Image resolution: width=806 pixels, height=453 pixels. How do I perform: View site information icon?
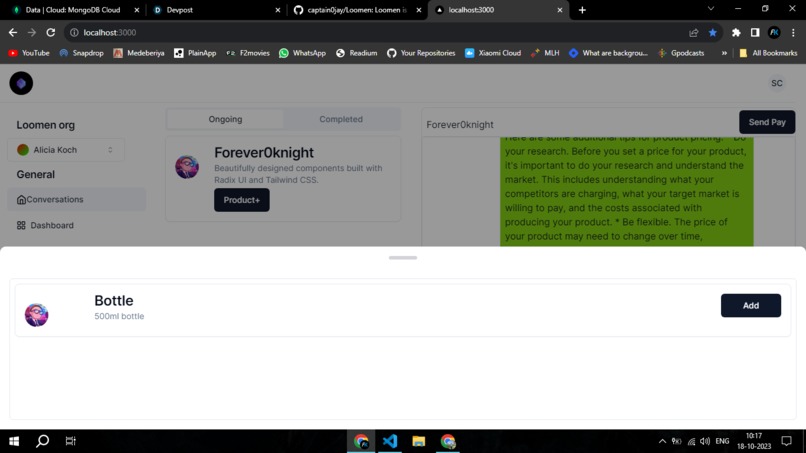tap(74, 32)
